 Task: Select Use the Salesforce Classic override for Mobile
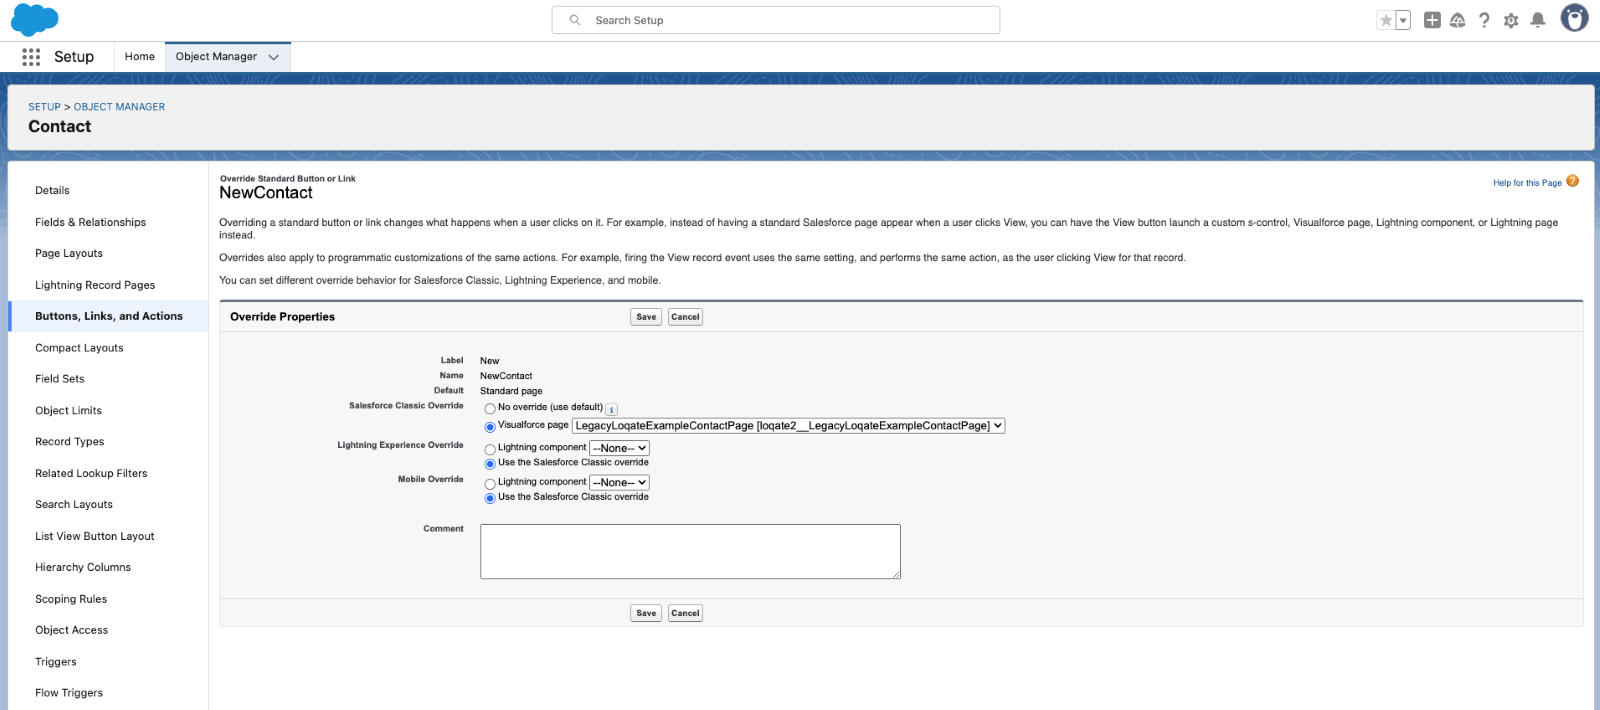490,498
